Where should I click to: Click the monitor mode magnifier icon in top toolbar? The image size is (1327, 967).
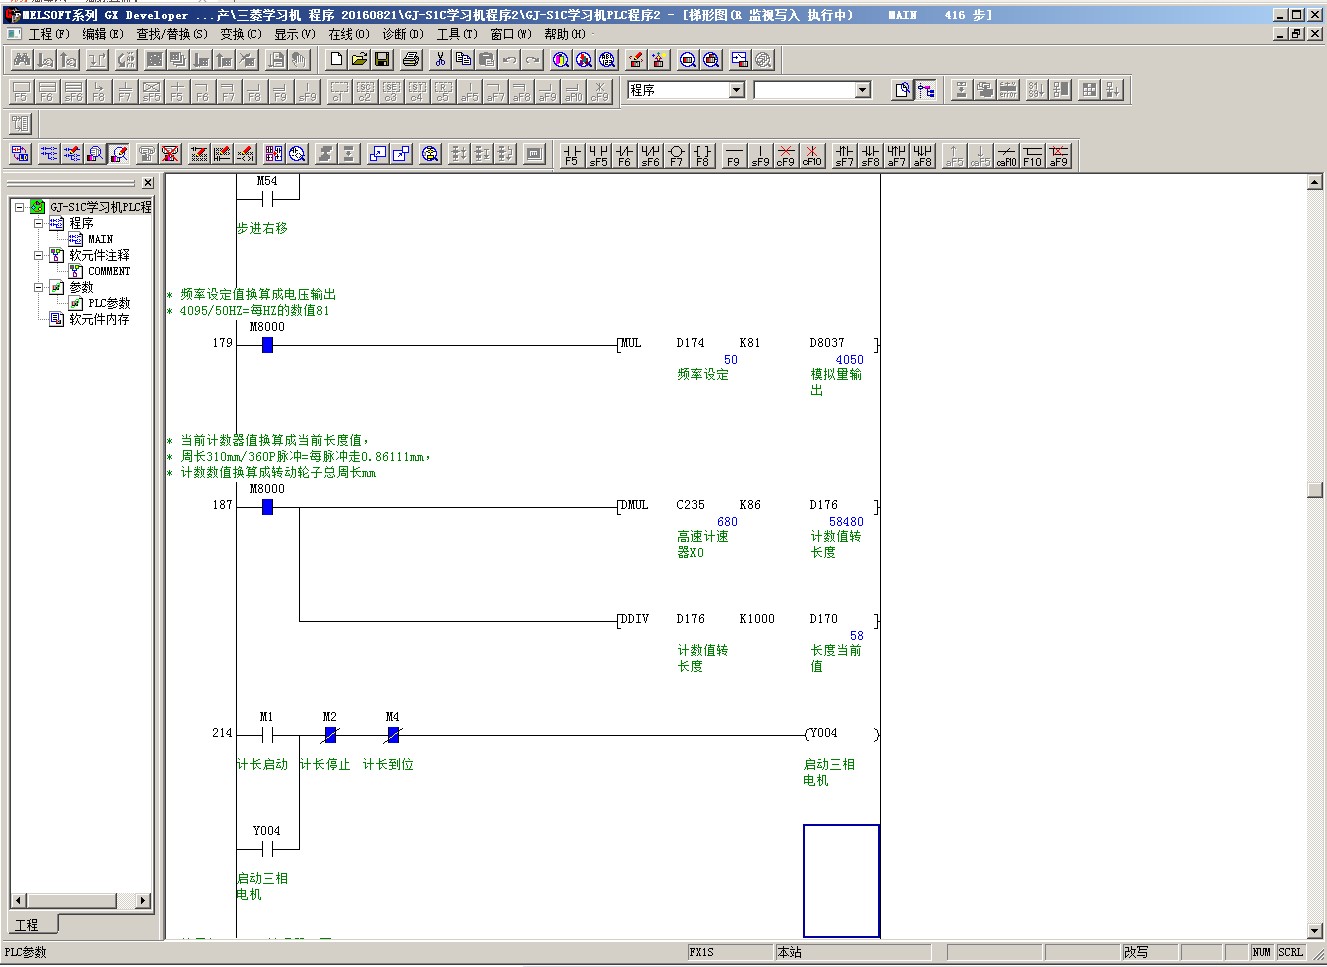click(688, 60)
